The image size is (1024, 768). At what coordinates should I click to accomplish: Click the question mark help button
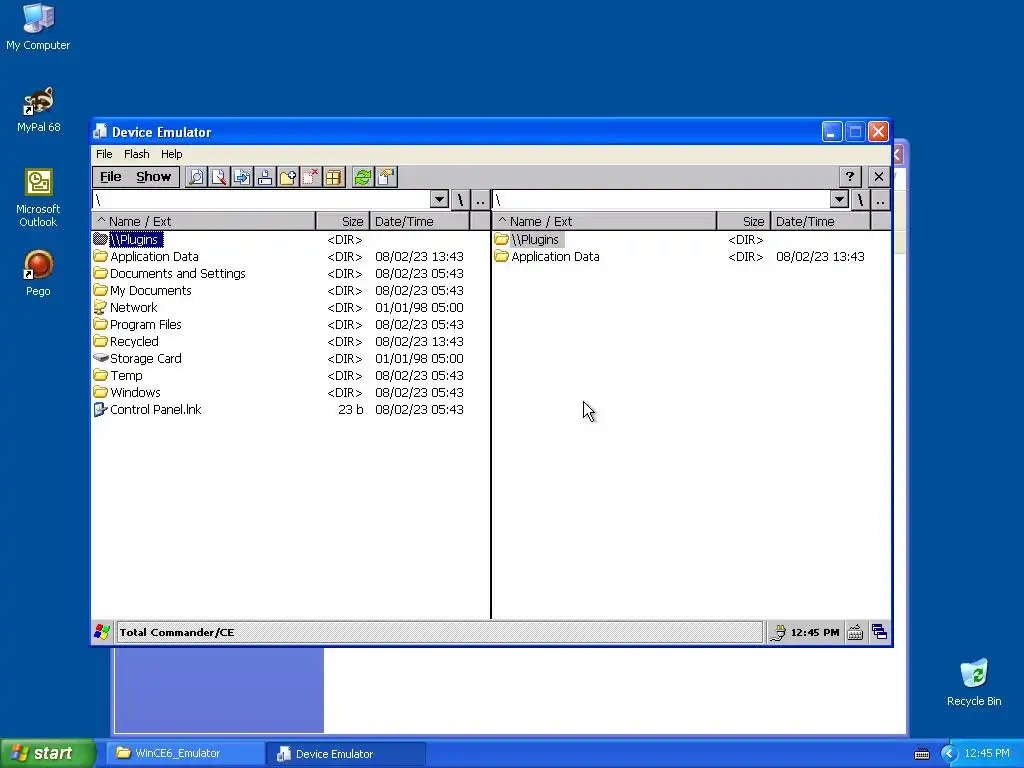(850, 176)
